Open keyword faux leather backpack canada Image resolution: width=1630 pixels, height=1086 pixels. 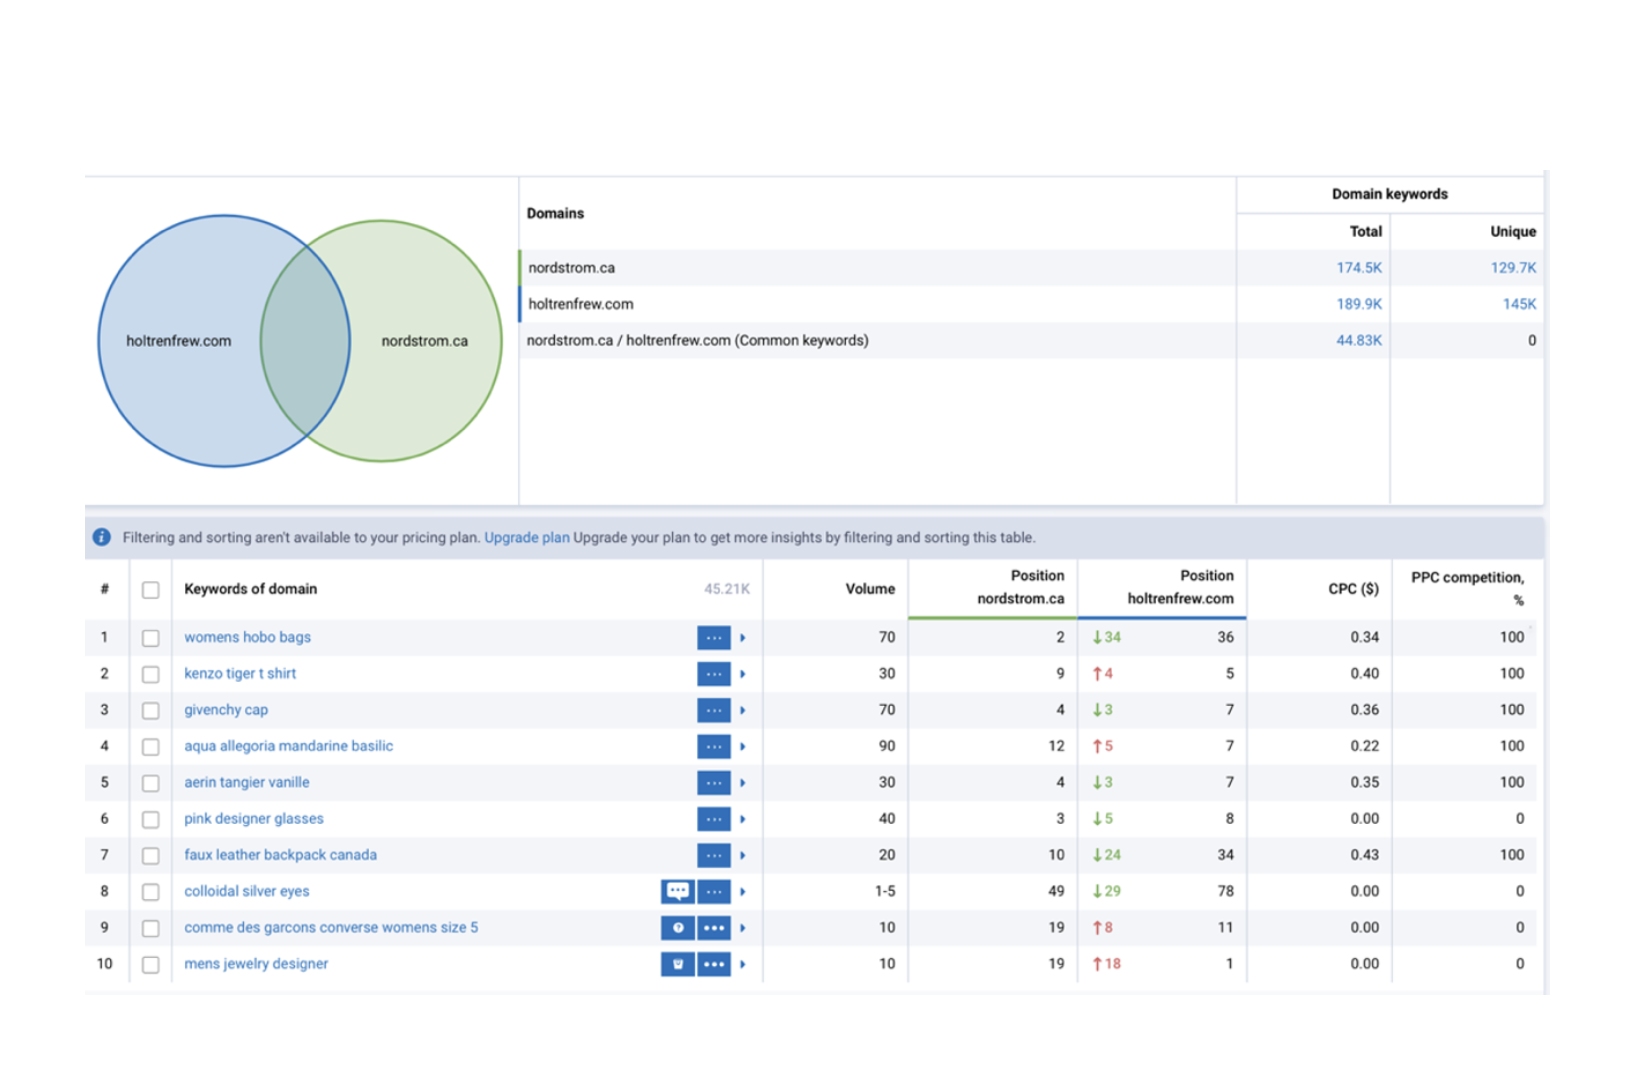coord(280,855)
